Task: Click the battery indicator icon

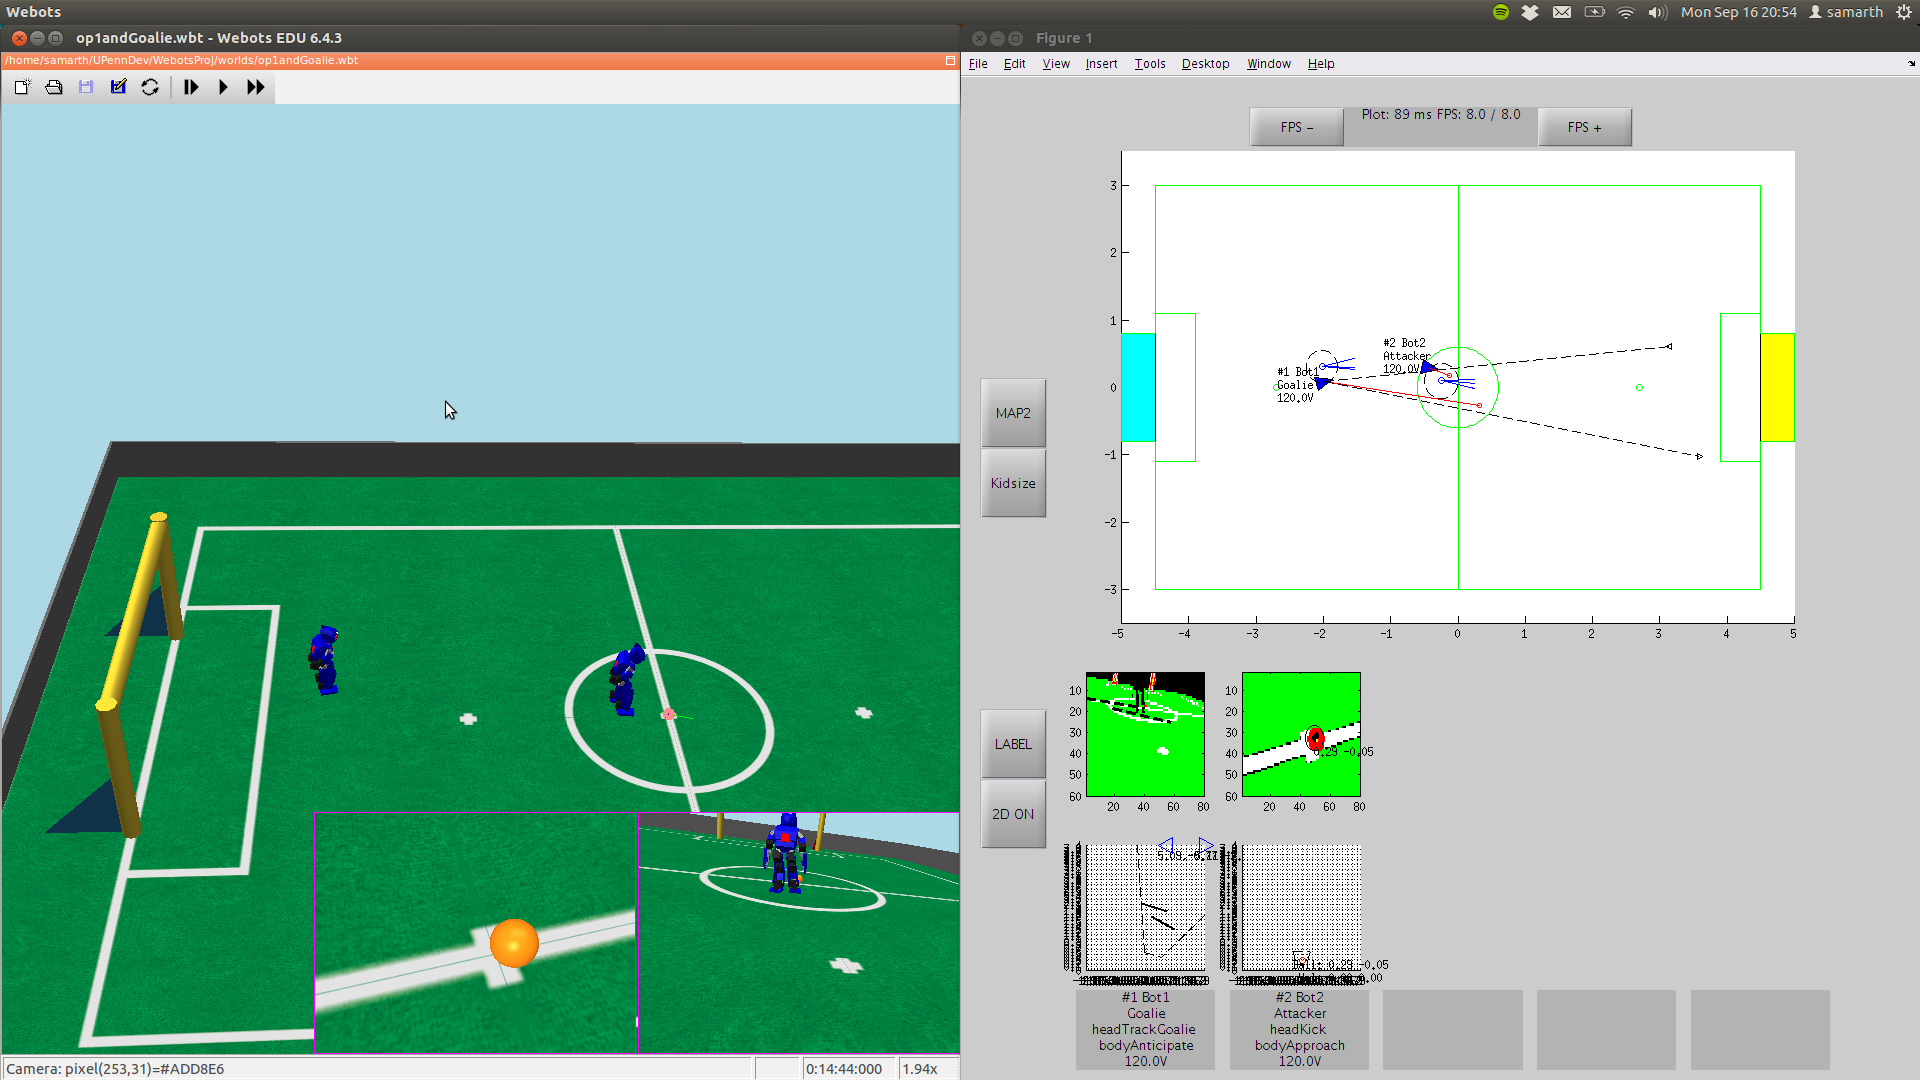Action: [1595, 12]
